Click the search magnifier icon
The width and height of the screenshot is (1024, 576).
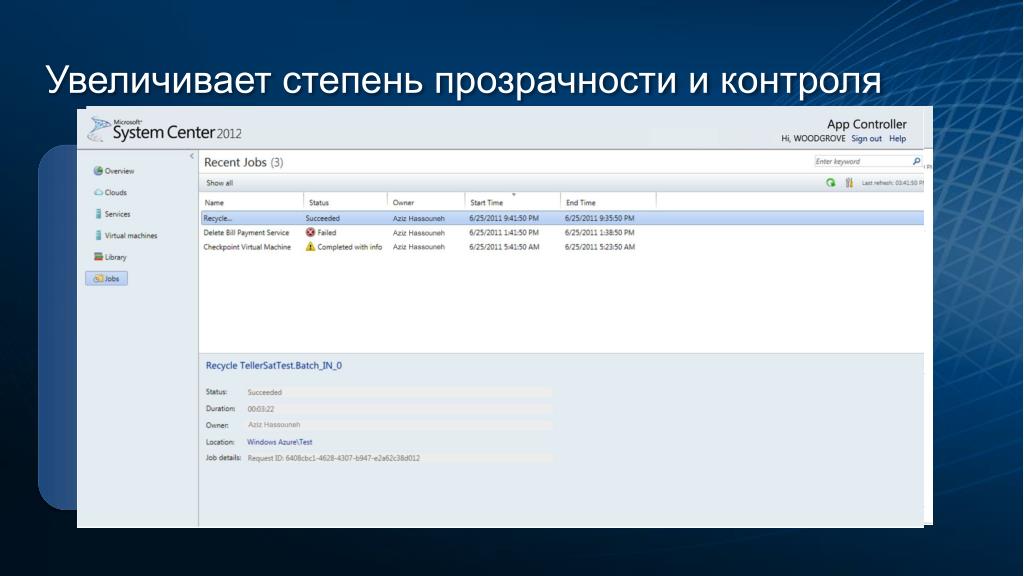(x=917, y=161)
